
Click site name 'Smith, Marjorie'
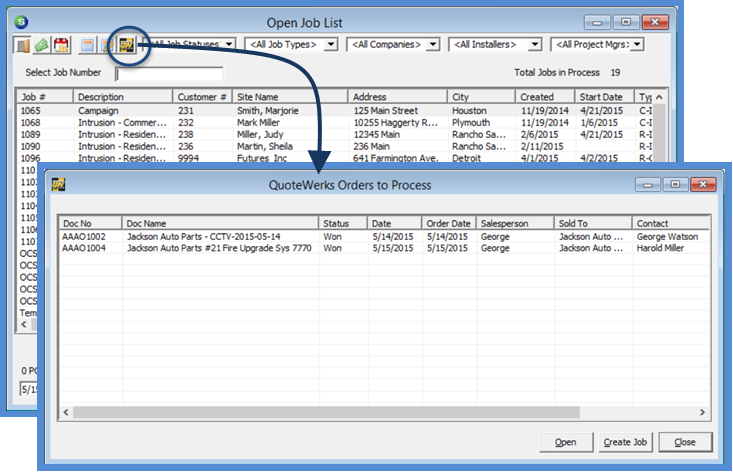click(x=267, y=111)
